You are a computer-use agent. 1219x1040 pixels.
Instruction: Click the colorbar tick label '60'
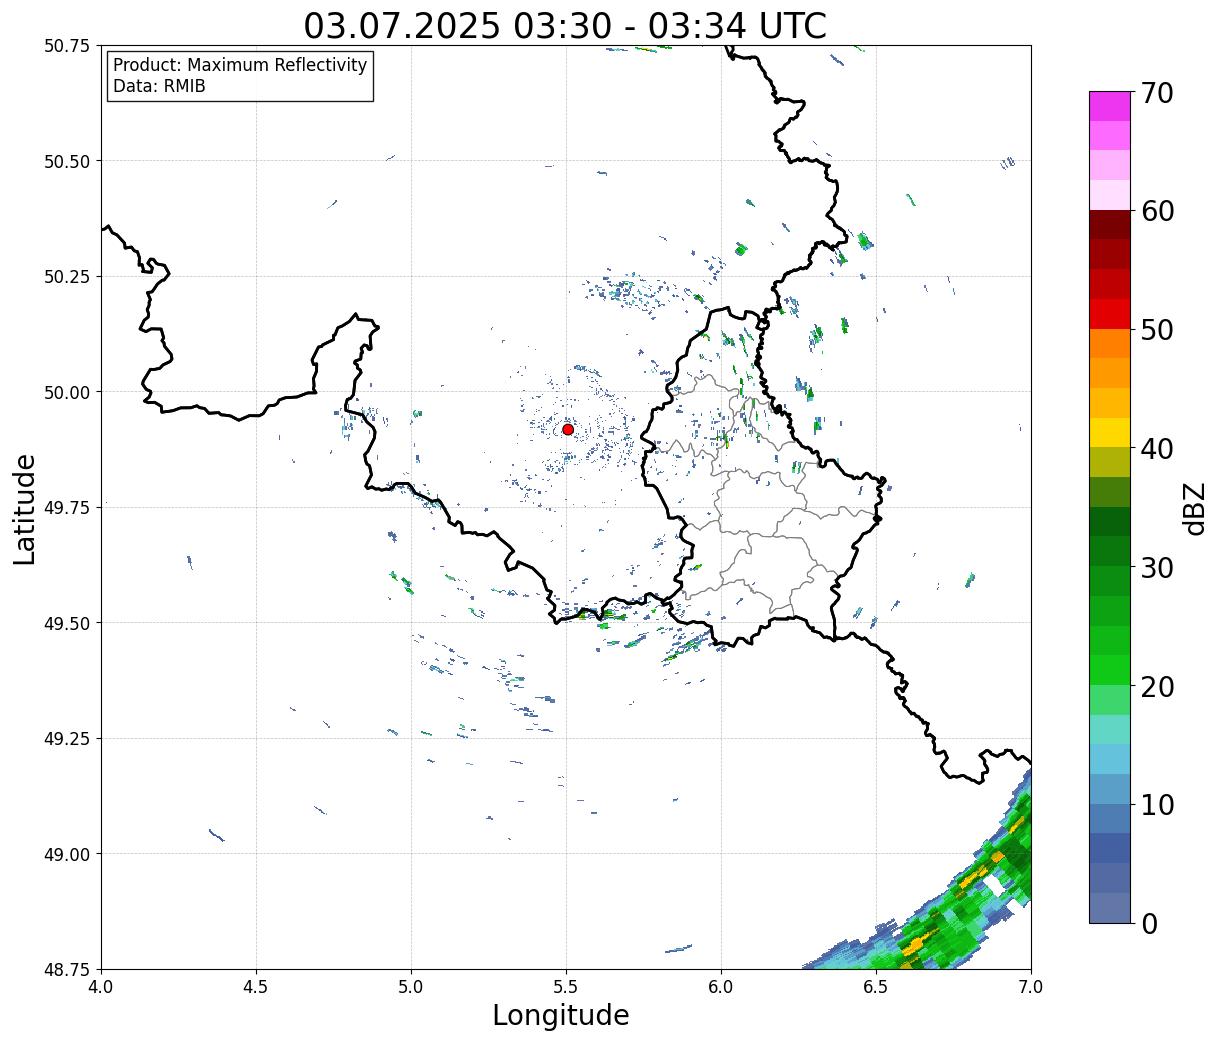(1157, 211)
